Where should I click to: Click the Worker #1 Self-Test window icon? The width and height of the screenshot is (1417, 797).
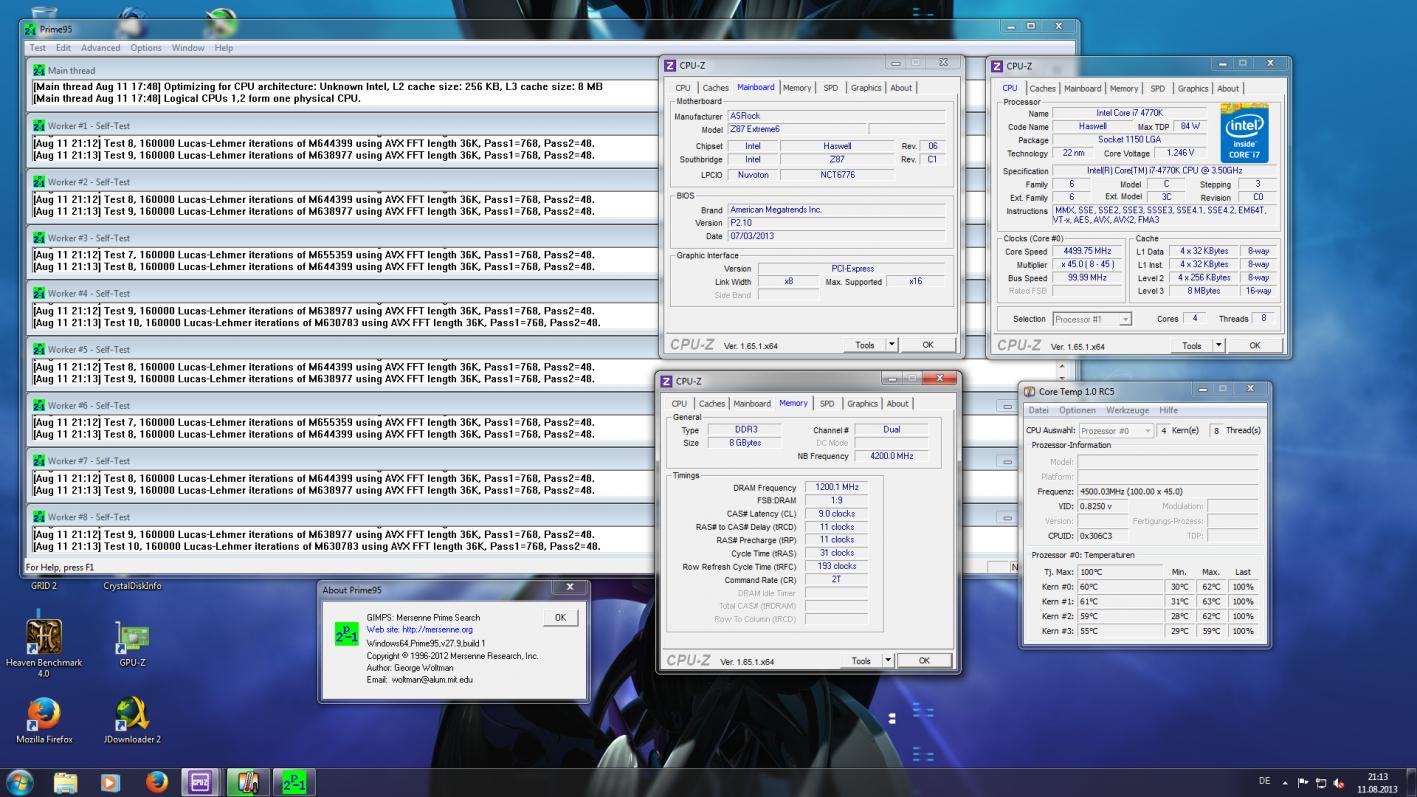(x=39, y=126)
